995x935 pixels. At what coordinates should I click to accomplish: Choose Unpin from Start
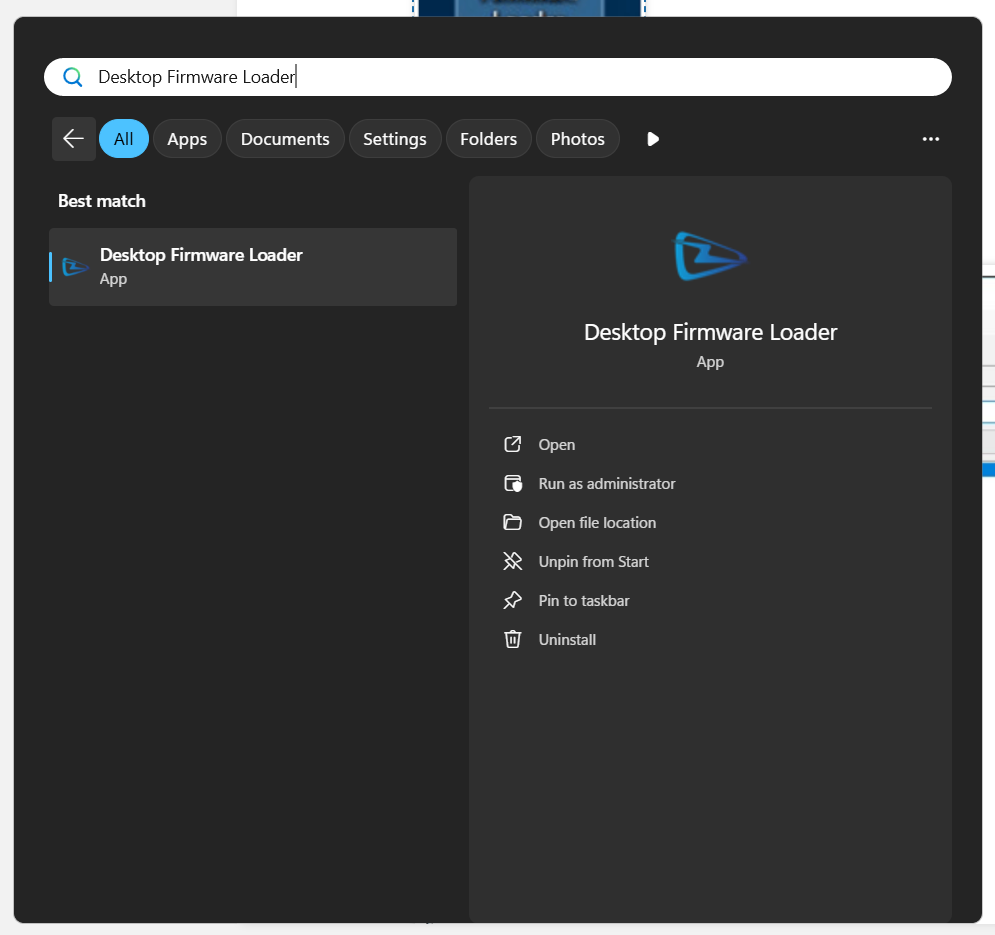coord(593,562)
